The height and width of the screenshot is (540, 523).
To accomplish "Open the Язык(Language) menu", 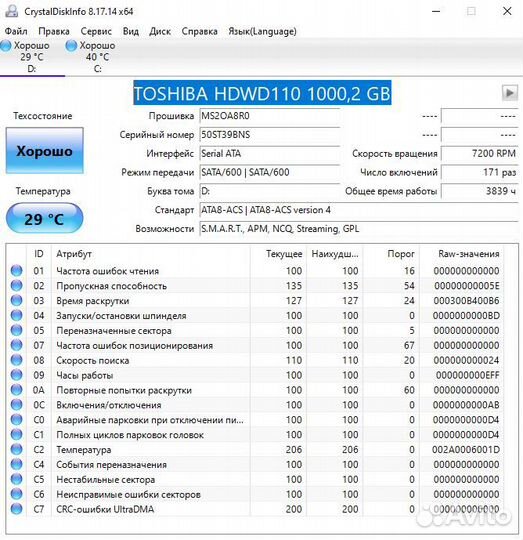I will [x=262, y=31].
